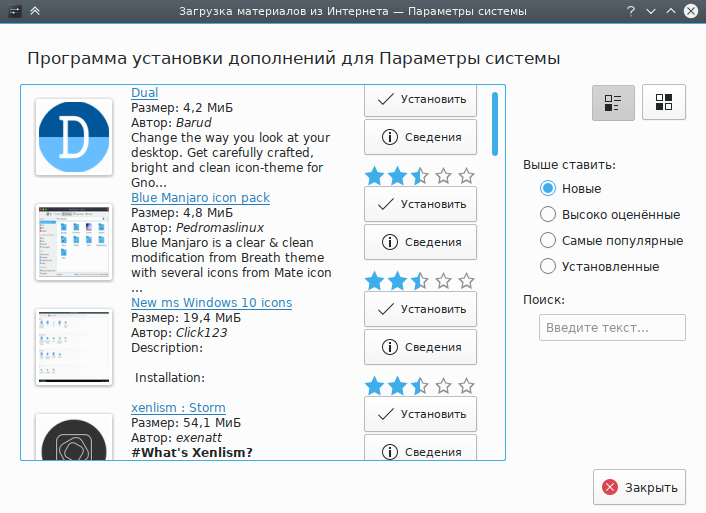Click the window help question mark icon
Screen dimensions: 706x513
point(630,12)
